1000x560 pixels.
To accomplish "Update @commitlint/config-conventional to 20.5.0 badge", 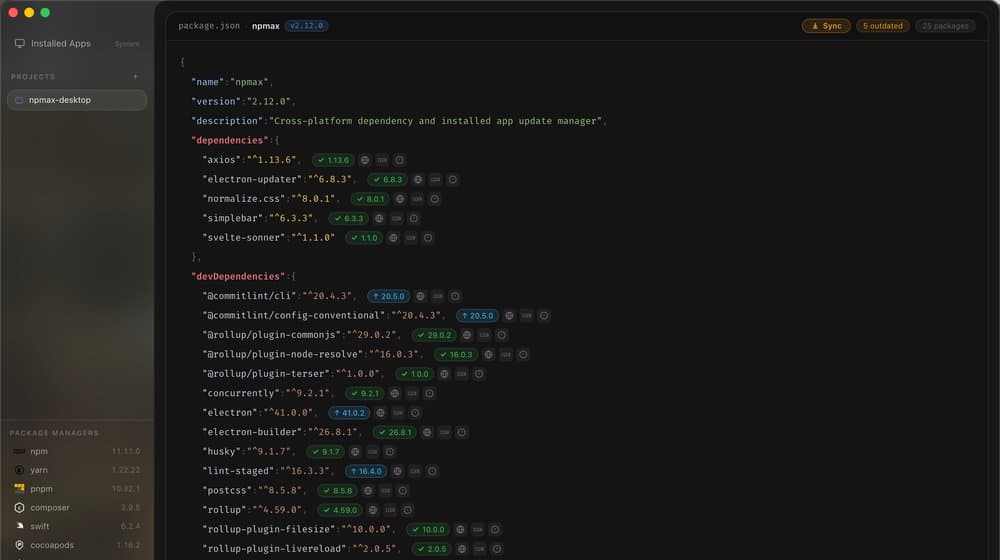I will (477, 316).
